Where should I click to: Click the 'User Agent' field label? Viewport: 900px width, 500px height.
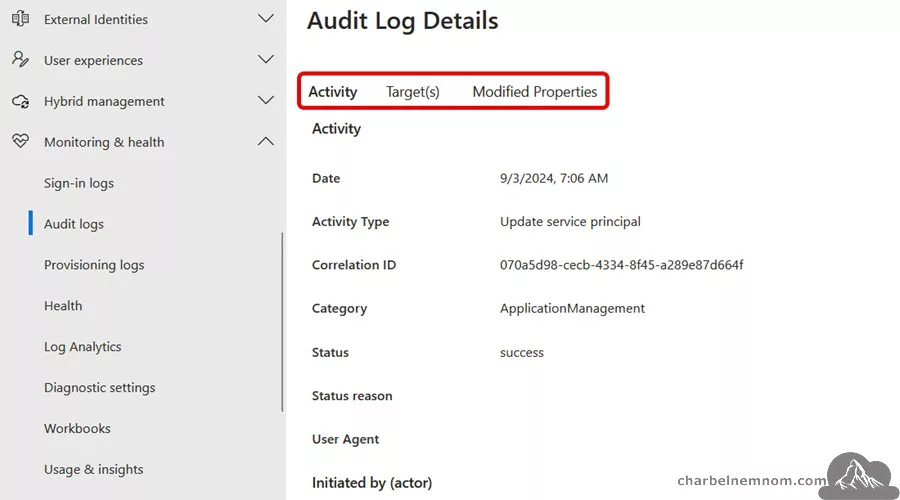[x=346, y=440]
